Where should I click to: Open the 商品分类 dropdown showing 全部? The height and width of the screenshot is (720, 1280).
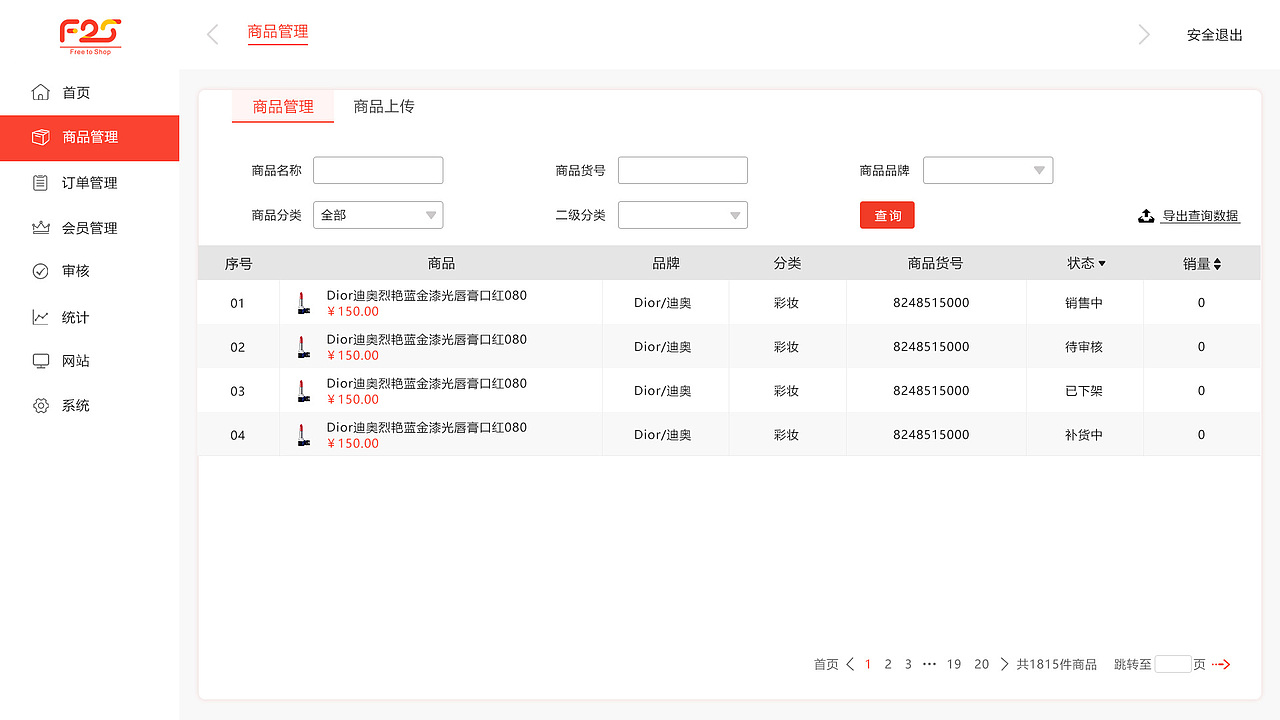click(x=378, y=215)
